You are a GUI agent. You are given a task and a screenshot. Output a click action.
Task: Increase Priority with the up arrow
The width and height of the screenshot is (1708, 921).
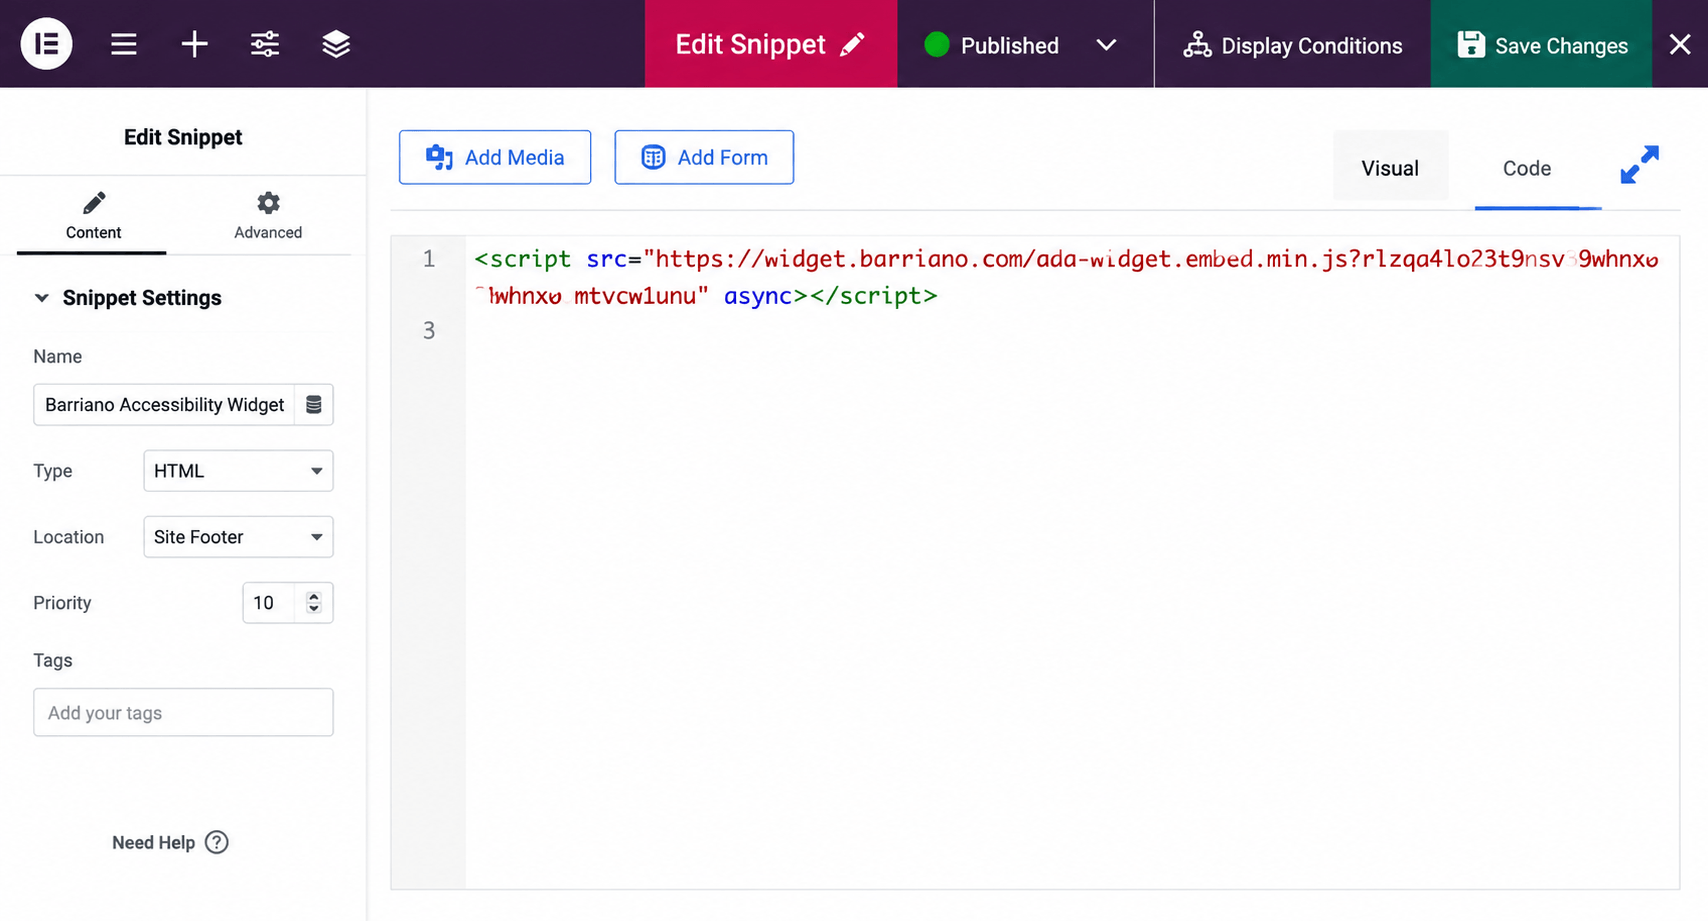point(314,597)
